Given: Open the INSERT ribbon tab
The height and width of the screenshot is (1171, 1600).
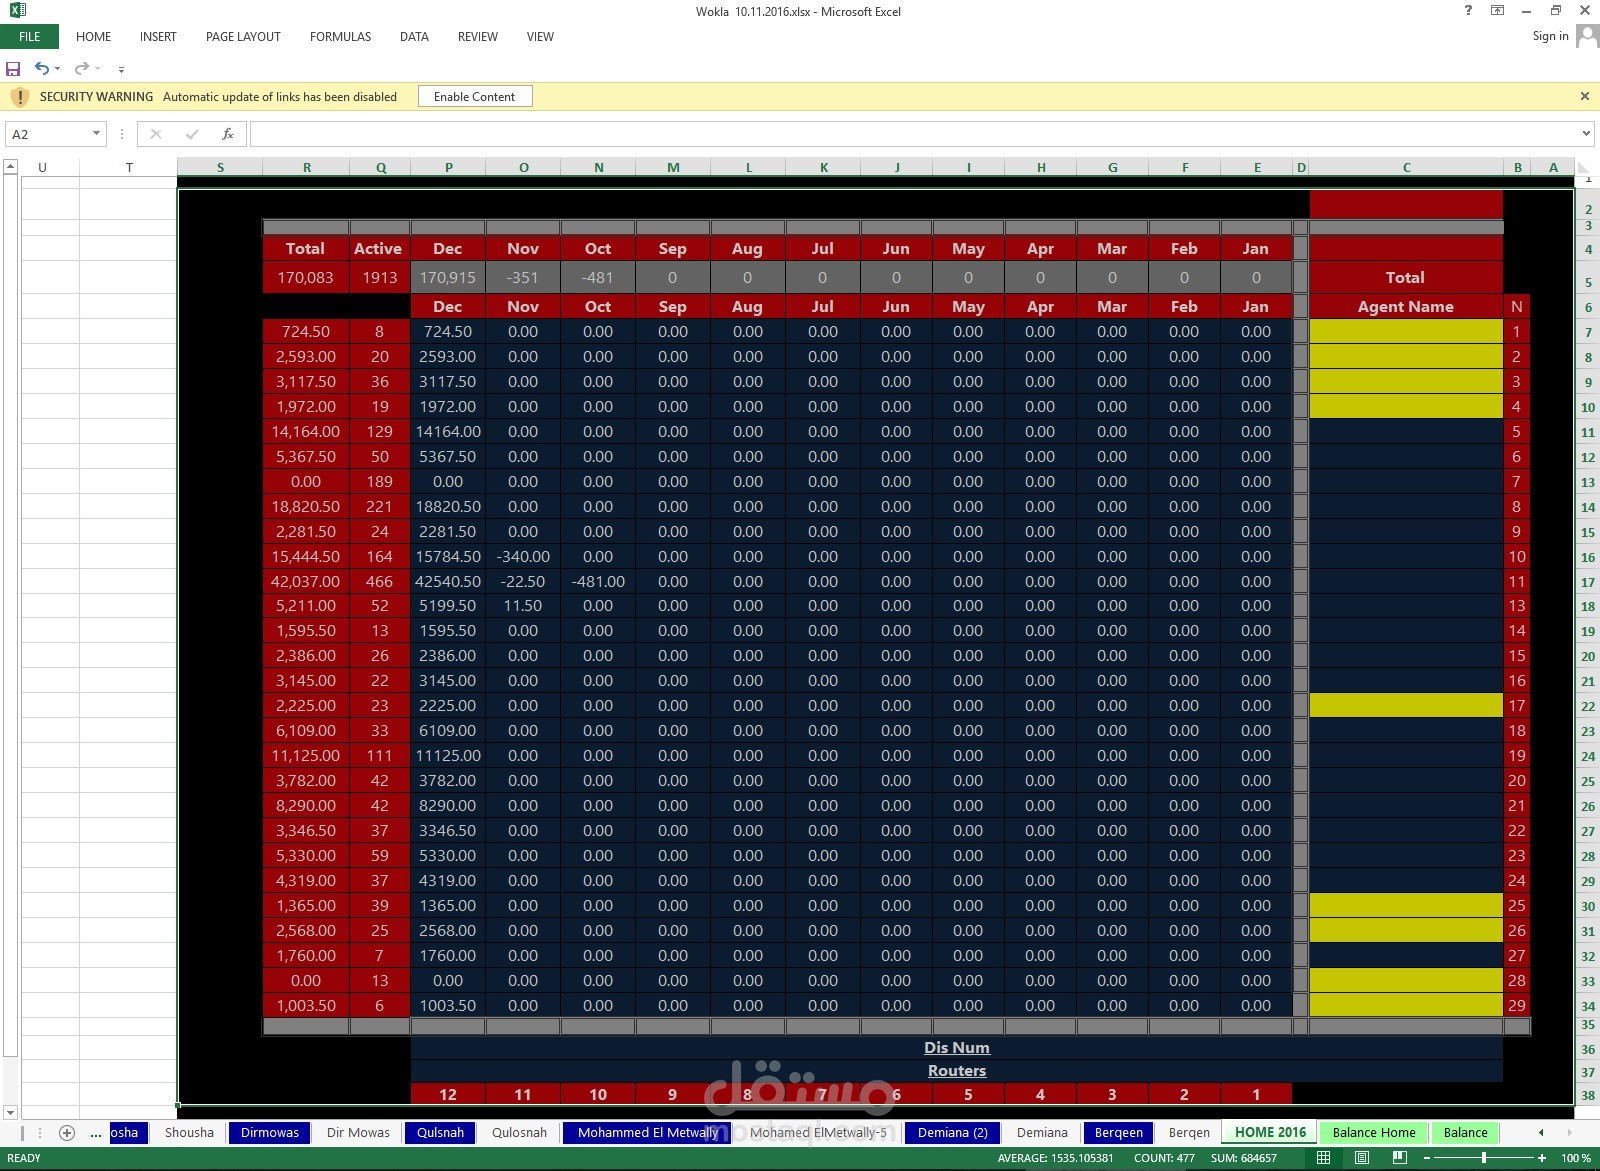Looking at the screenshot, I should point(158,37).
